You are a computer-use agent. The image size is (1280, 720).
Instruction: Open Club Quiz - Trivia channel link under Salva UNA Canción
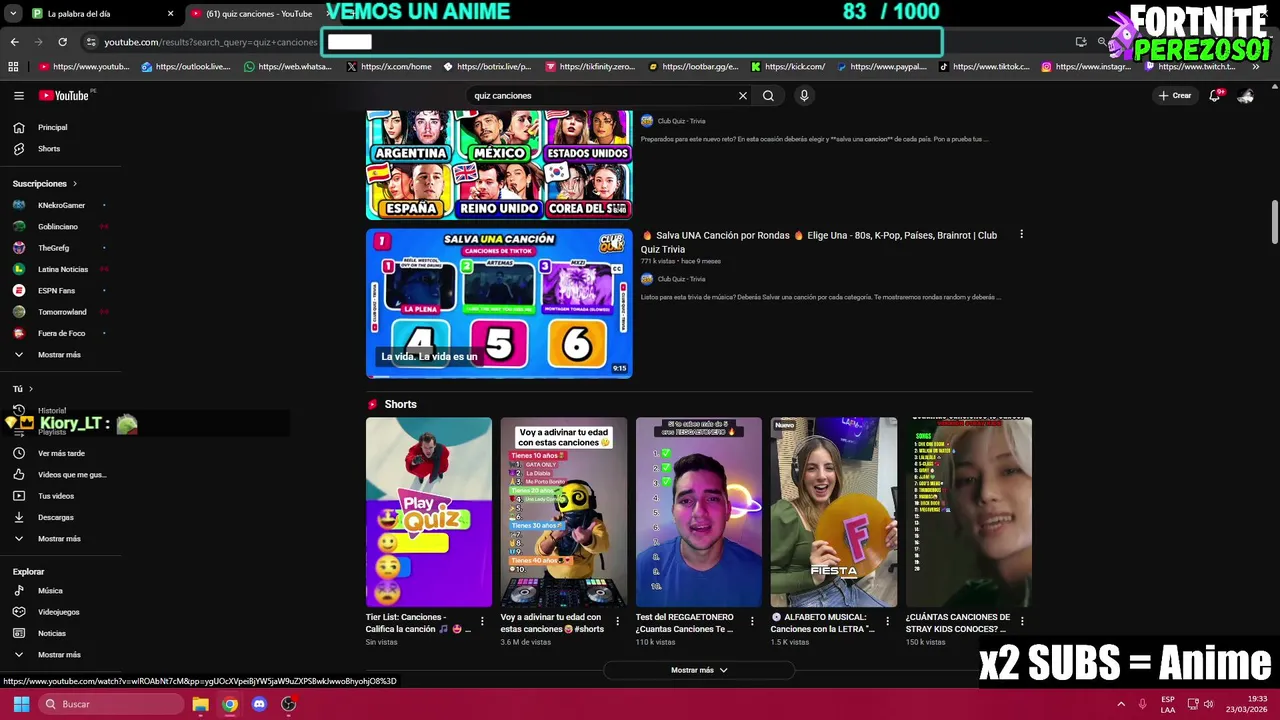click(681, 279)
